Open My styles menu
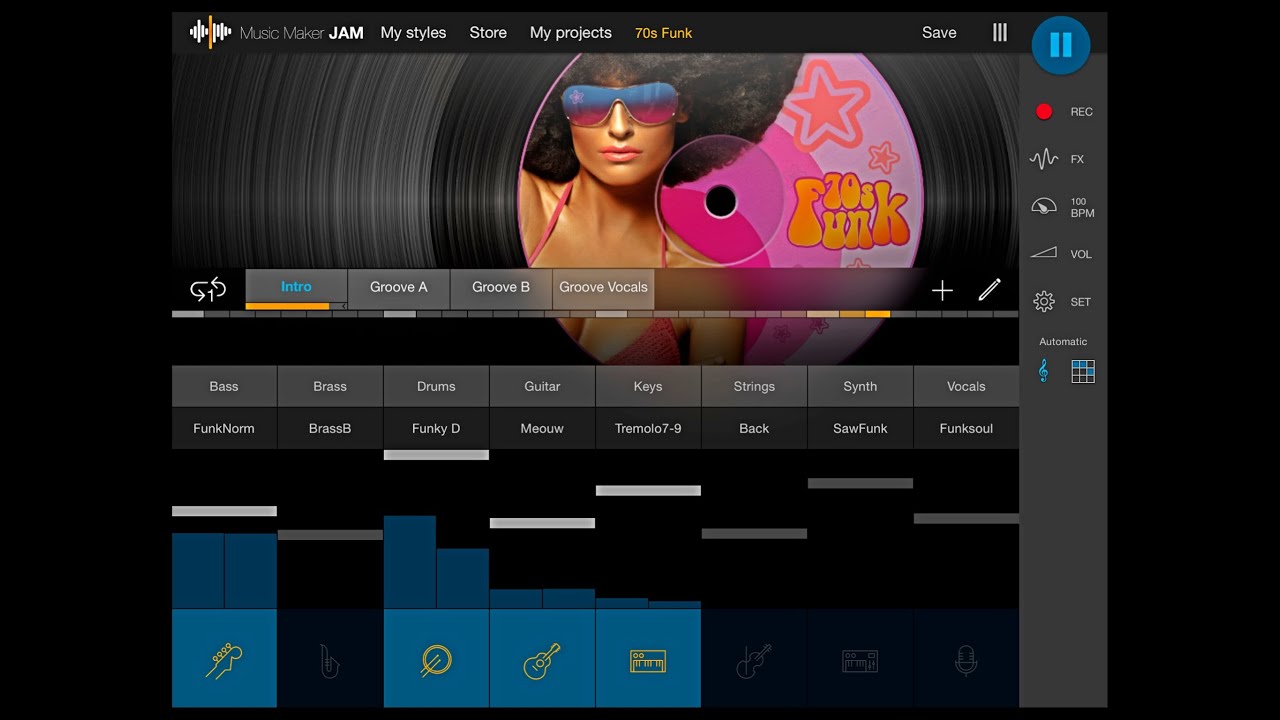1280x720 pixels. (413, 33)
